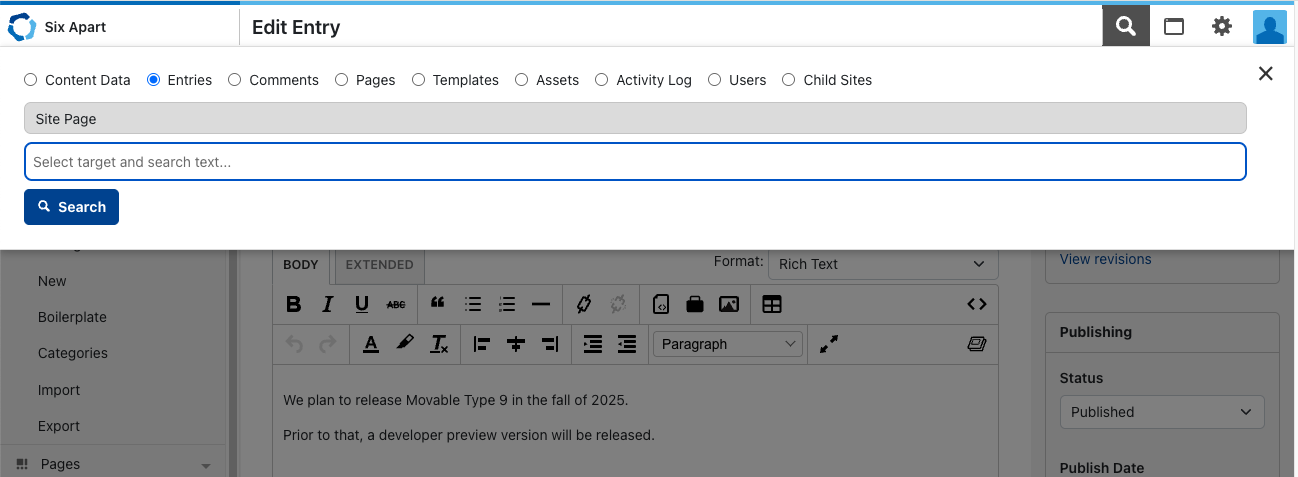Open New in the sidebar
The height and width of the screenshot is (477, 1298).
[52, 281]
